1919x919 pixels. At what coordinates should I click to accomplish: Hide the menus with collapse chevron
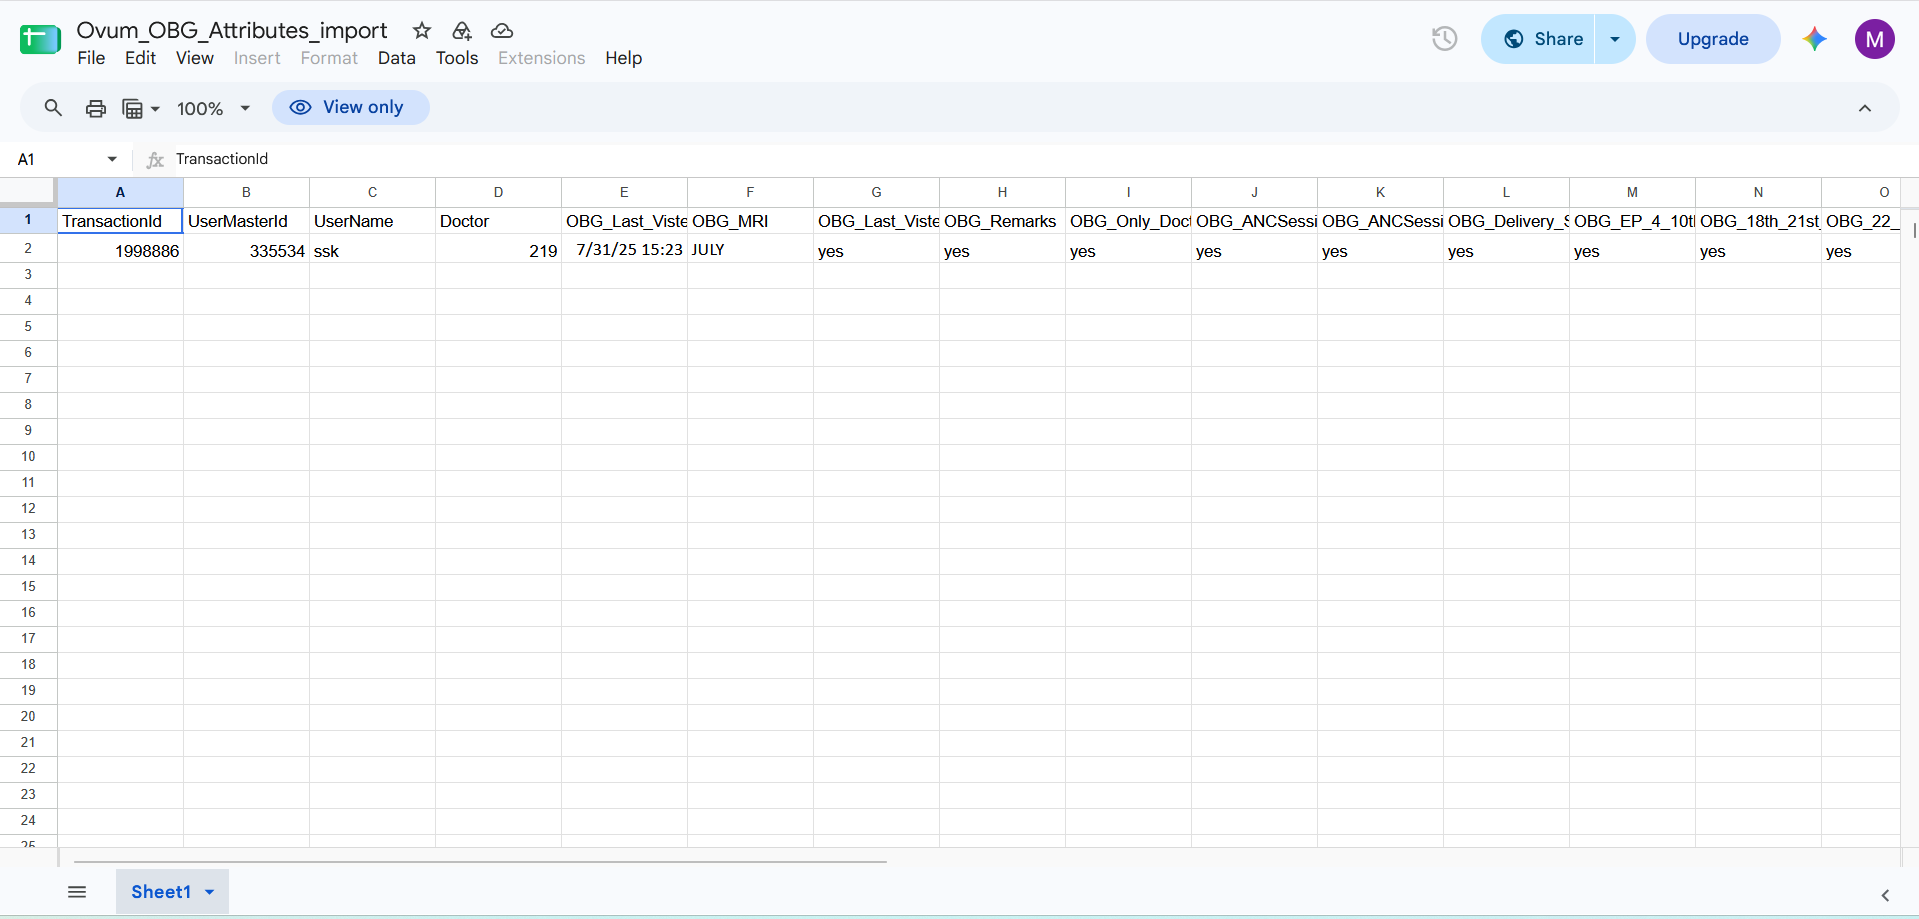[1865, 108]
